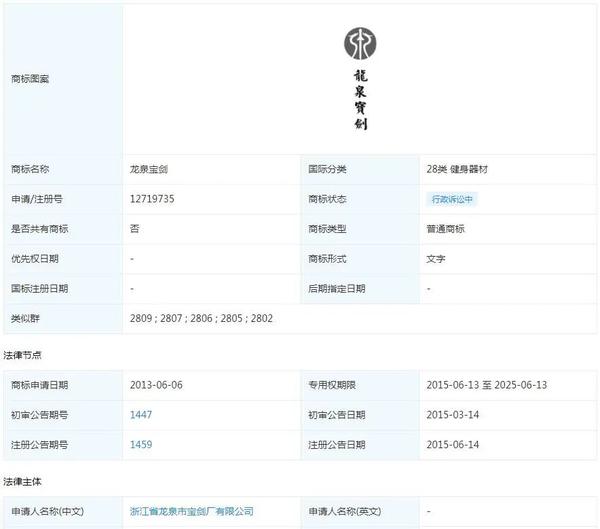Click the 龙泉宝剑 trademark logo image
Image resolution: width=600 pixels, height=529 pixels.
click(x=360, y=79)
